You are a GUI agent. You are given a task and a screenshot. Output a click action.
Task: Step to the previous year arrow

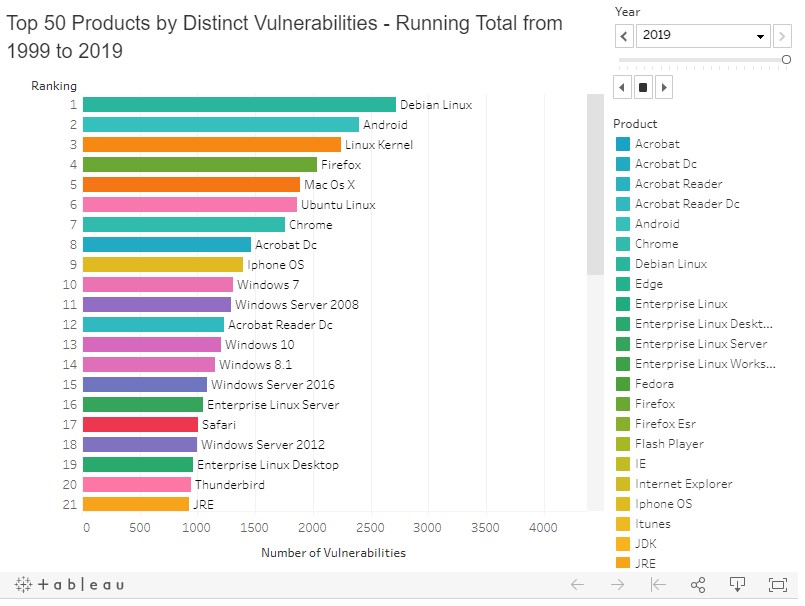pyautogui.click(x=624, y=36)
